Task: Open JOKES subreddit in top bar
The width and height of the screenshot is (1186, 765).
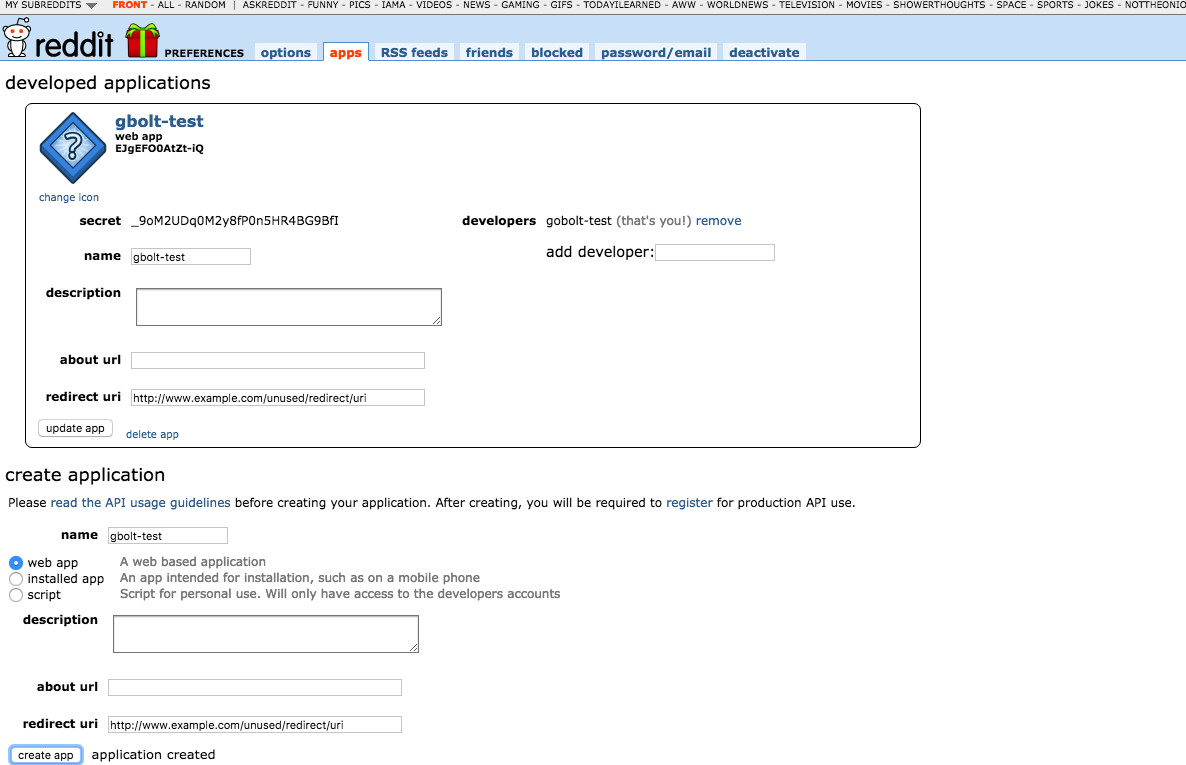Action: pyautogui.click(x=1099, y=5)
